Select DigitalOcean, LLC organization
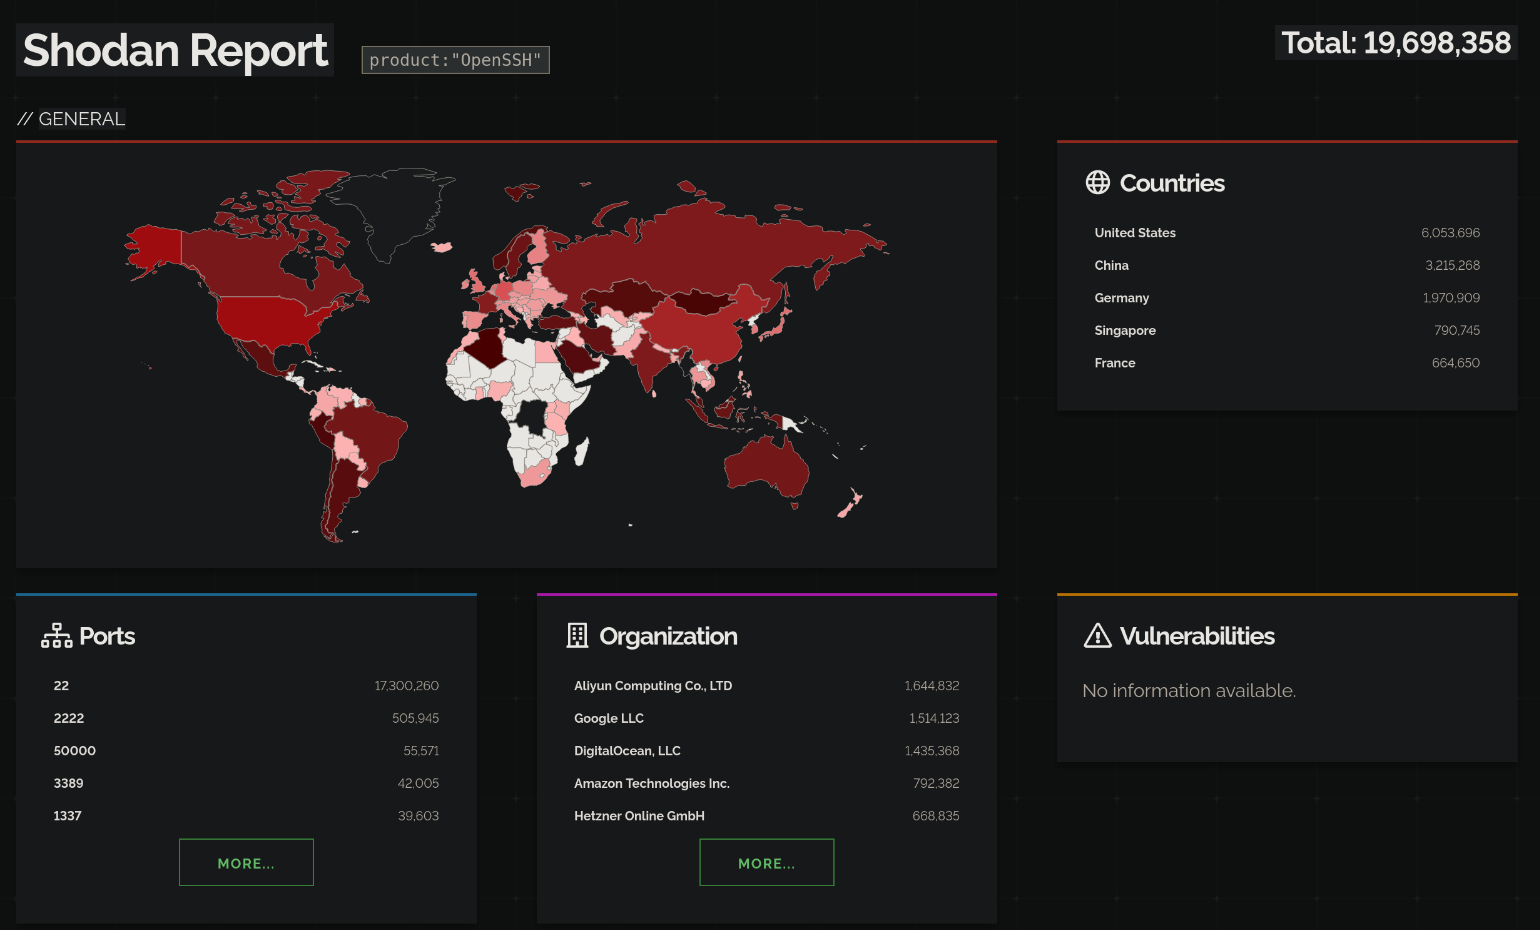 pos(627,751)
